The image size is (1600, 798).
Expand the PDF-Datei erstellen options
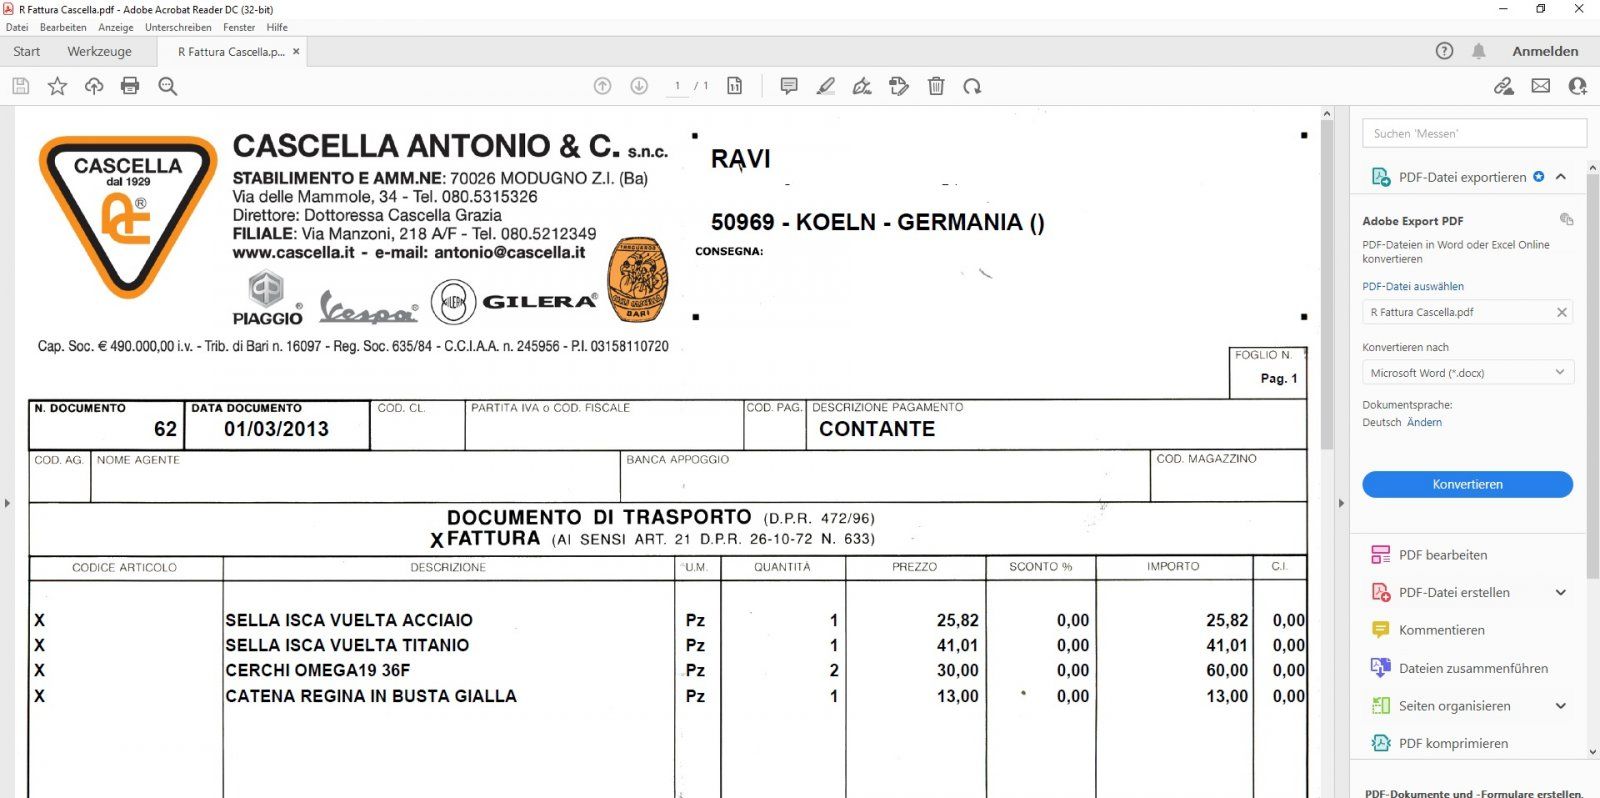coord(1560,593)
